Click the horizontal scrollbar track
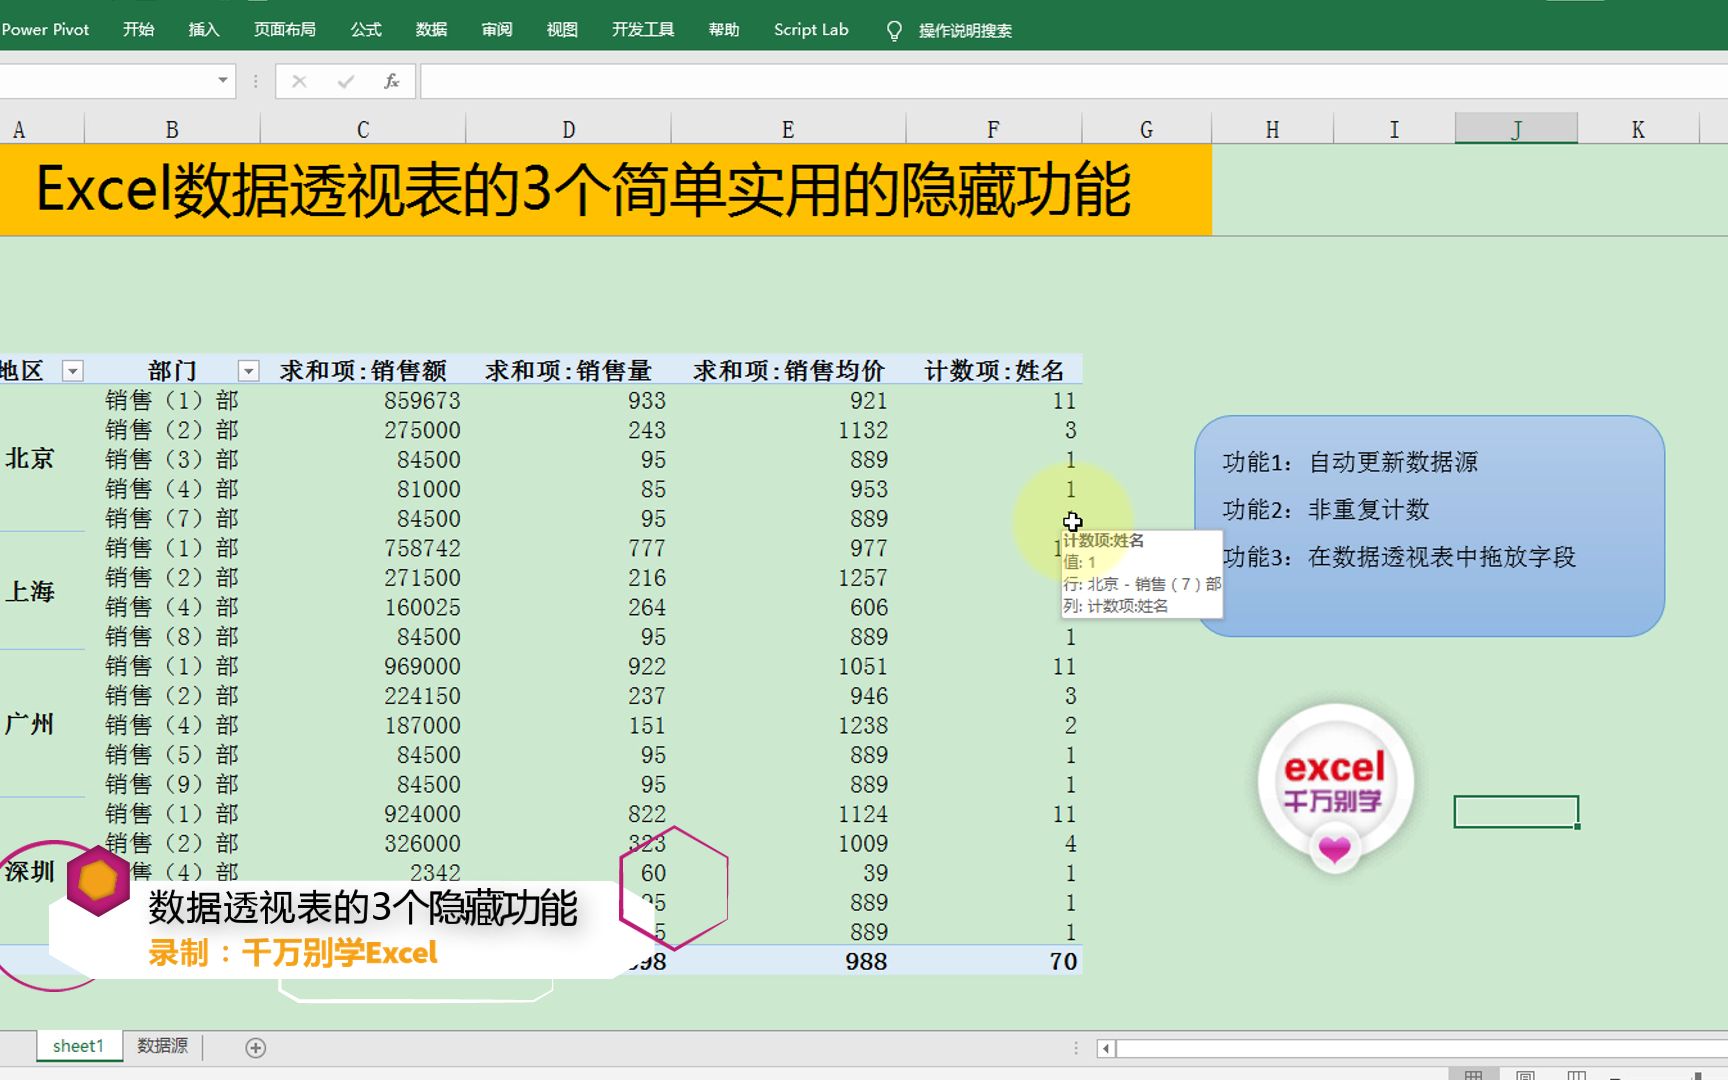This screenshot has width=1728, height=1080. (x=1420, y=1049)
